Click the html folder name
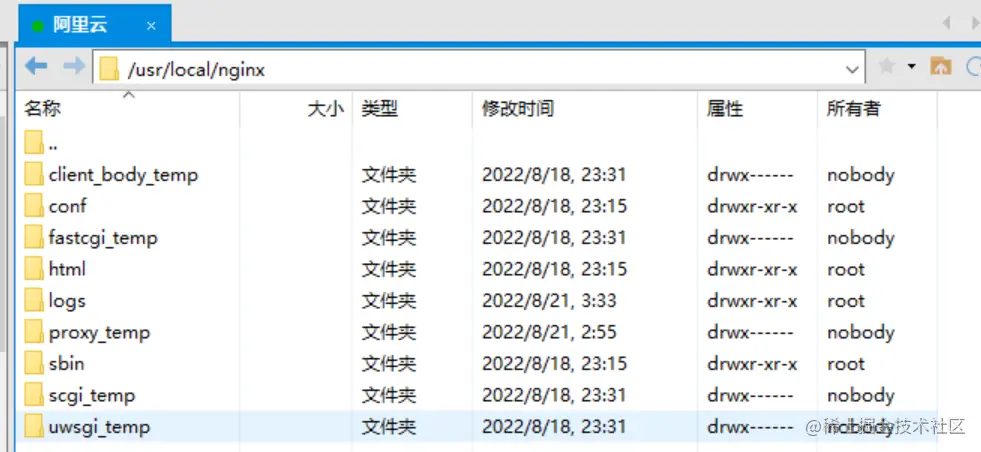Image resolution: width=981 pixels, height=452 pixels. pyautogui.click(x=67, y=269)
